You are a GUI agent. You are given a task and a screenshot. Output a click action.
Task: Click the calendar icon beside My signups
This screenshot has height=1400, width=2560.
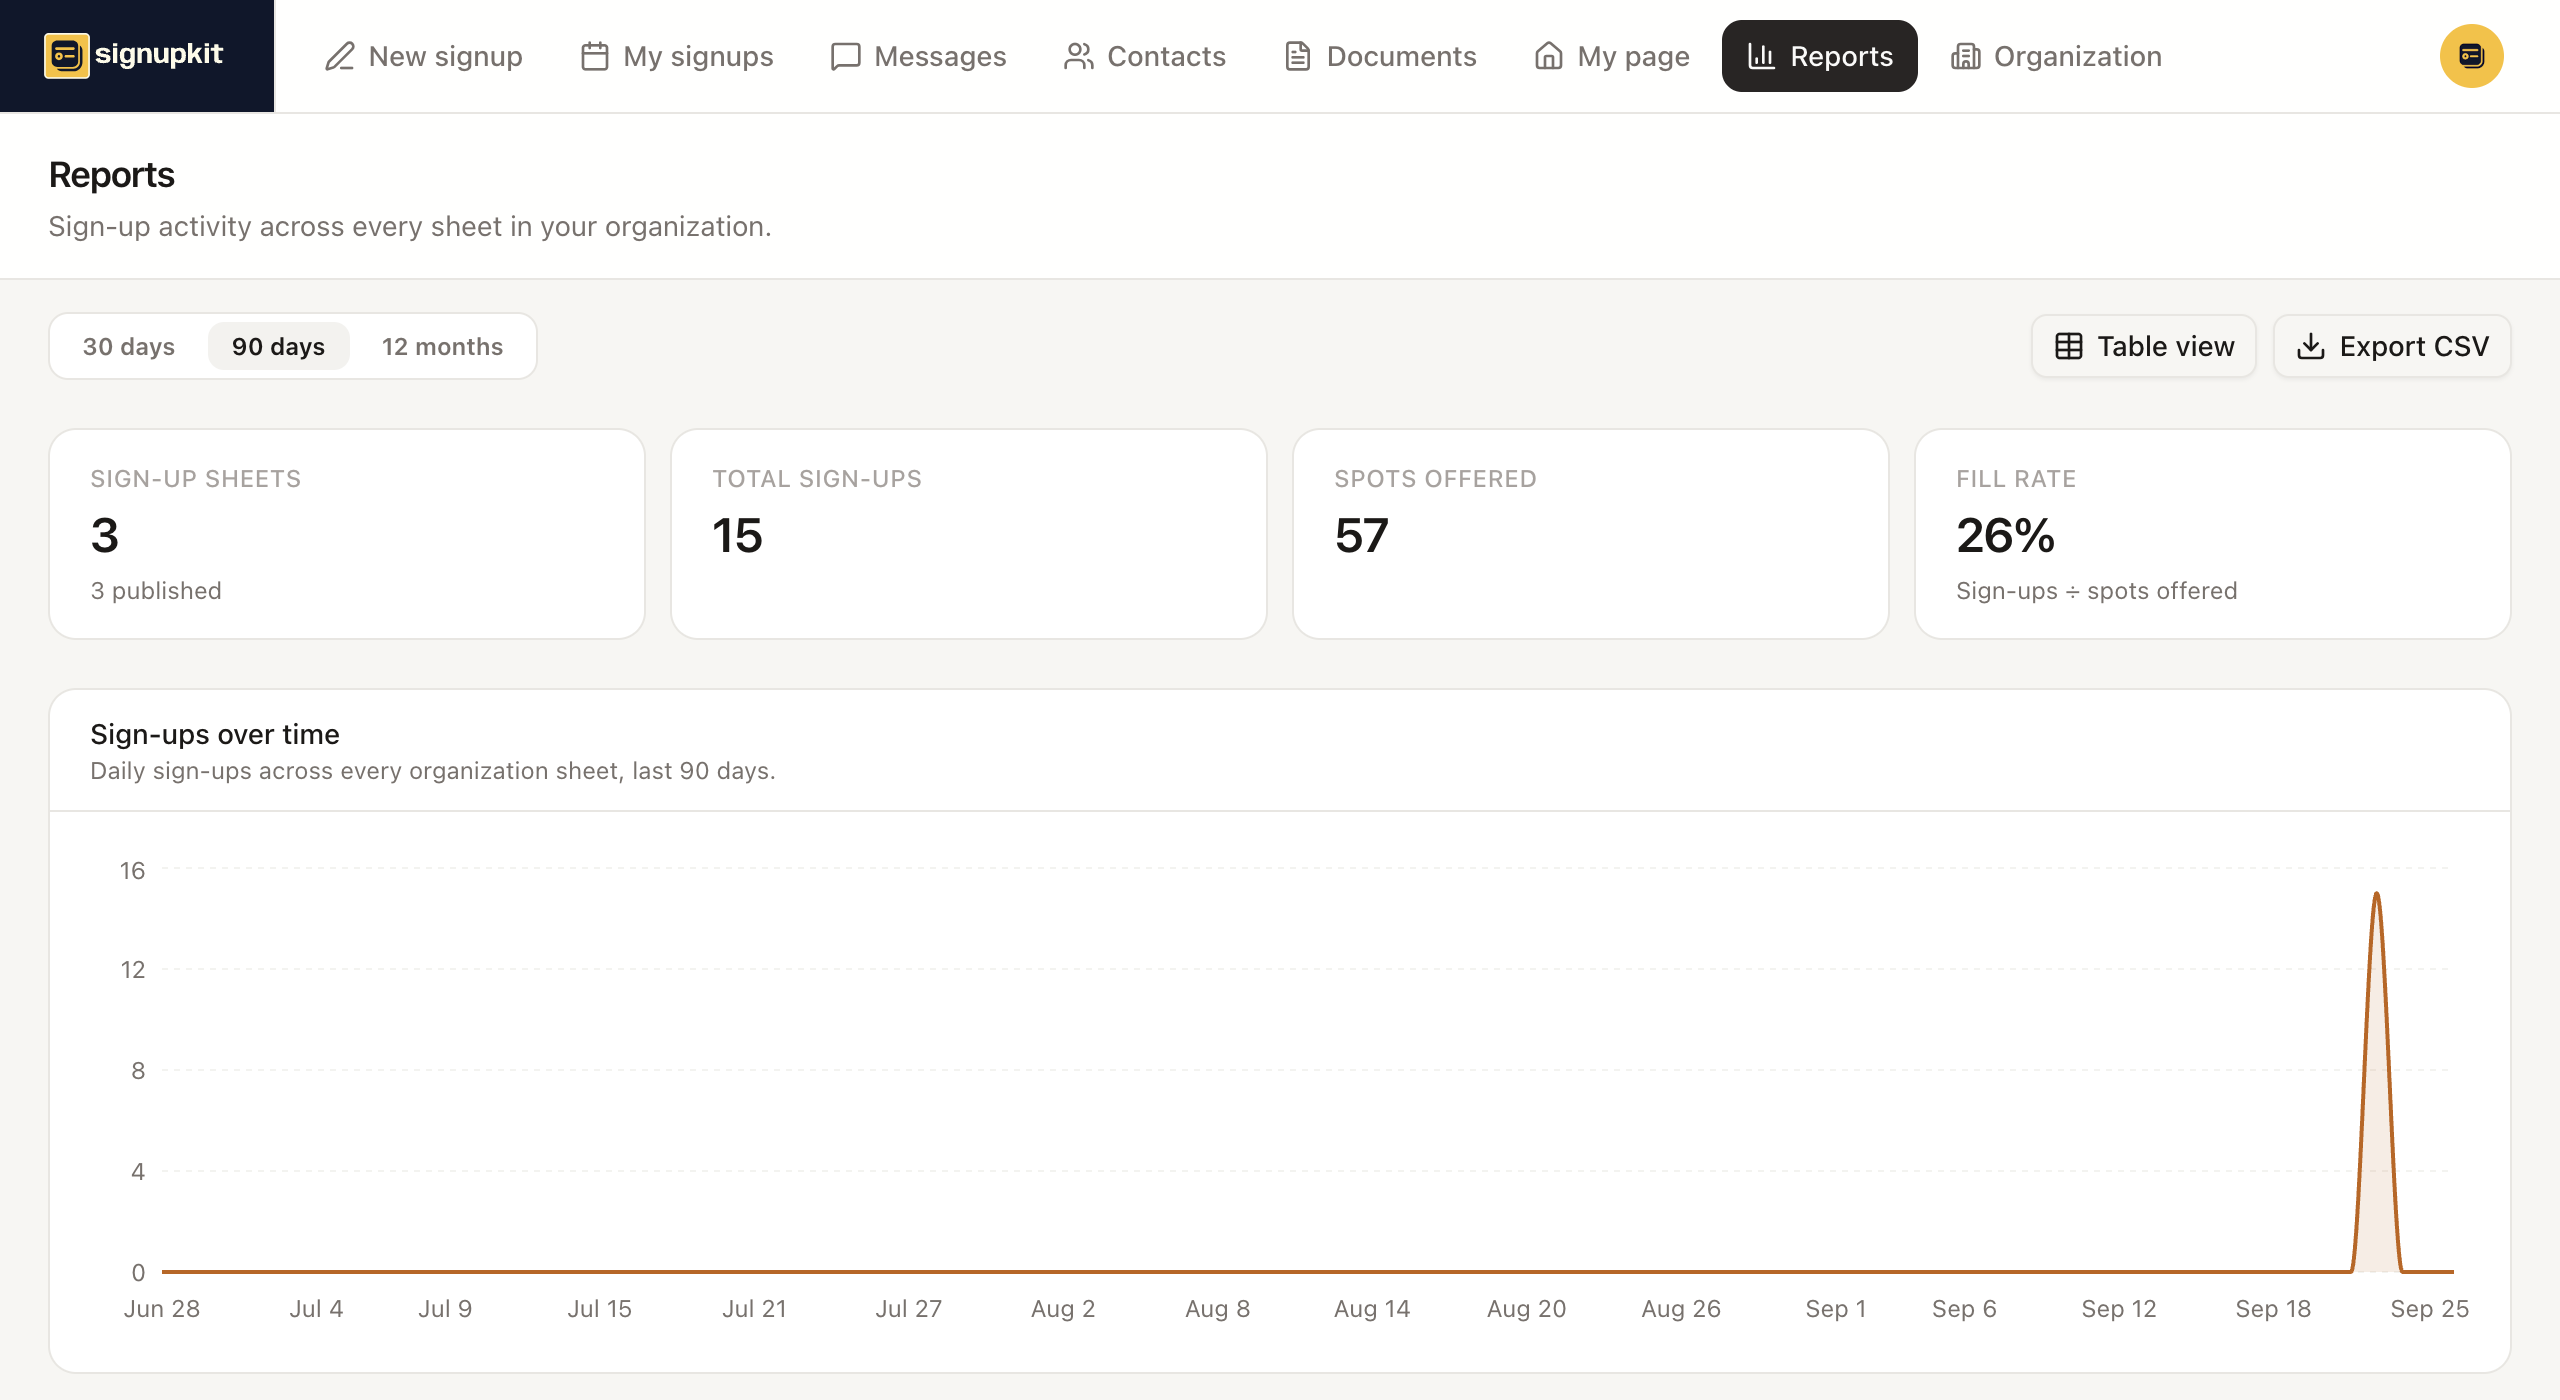tap(594, 56)
